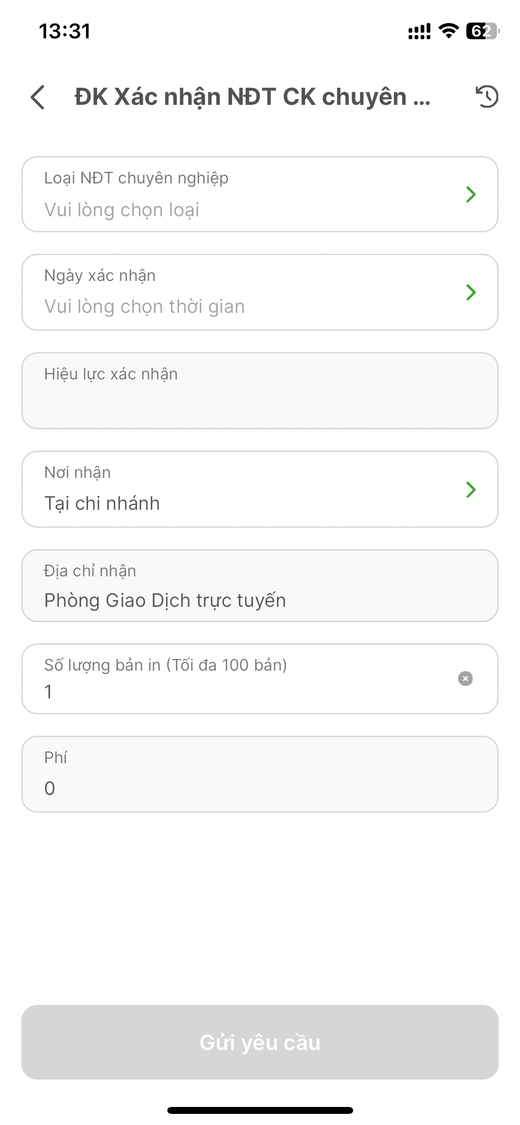This screenshot has width=520, height=1125.
Task: Tap the green chevron for Loại NĐT chuyên nghiệp
Action: click(x=471, y=194)
